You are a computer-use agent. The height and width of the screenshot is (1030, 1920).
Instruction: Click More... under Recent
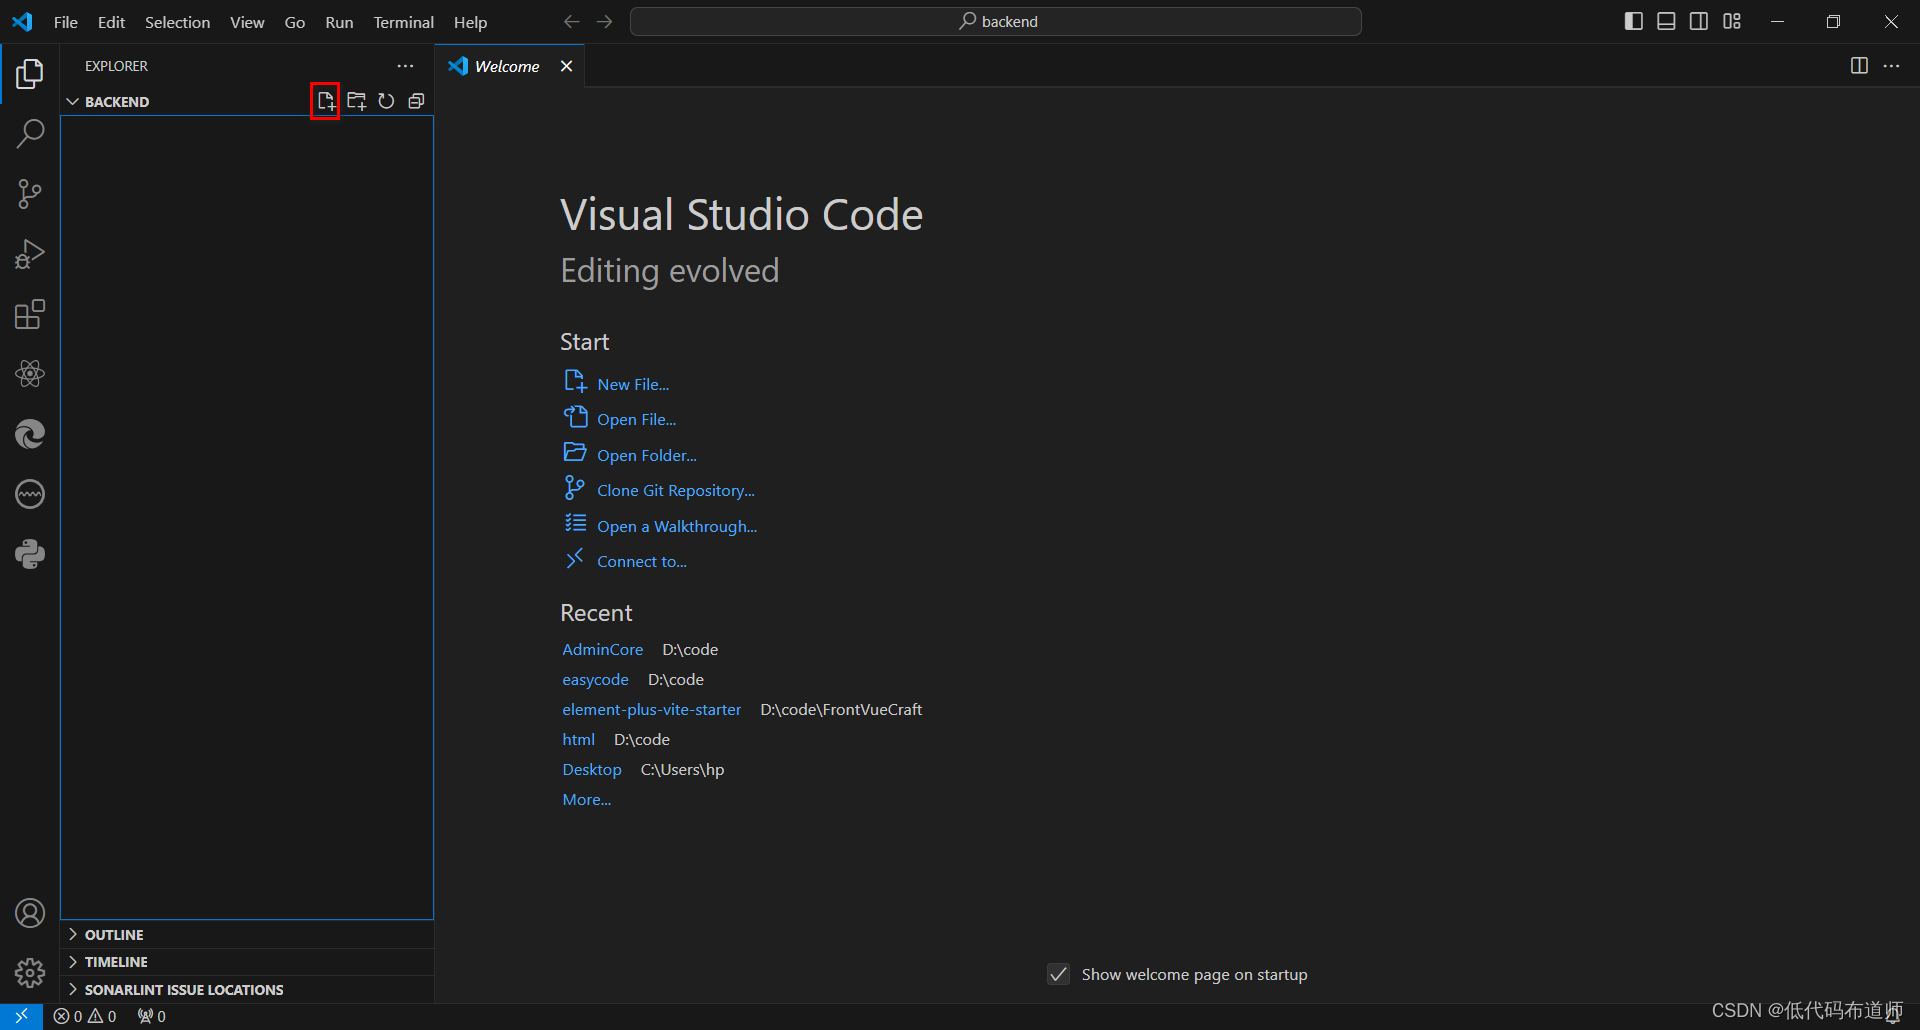coord(587,799)
